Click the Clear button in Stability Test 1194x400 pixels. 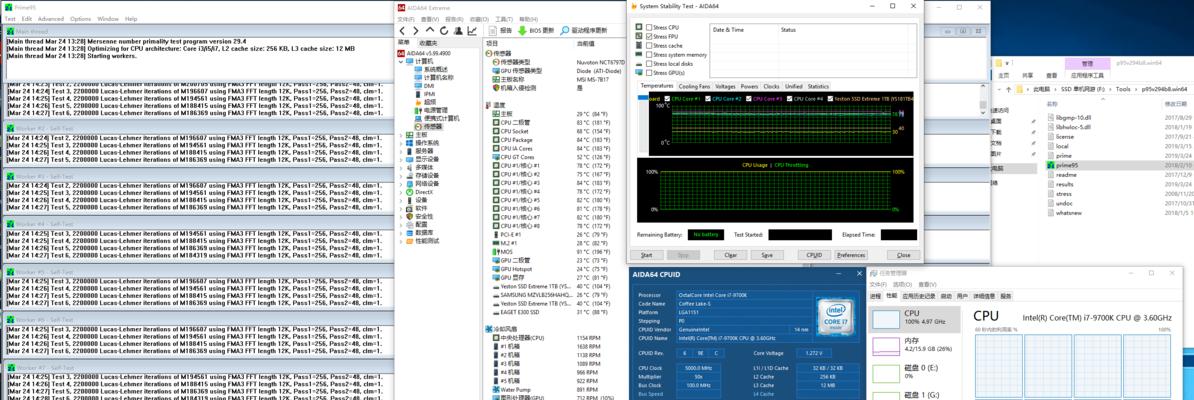coord(729,255)
